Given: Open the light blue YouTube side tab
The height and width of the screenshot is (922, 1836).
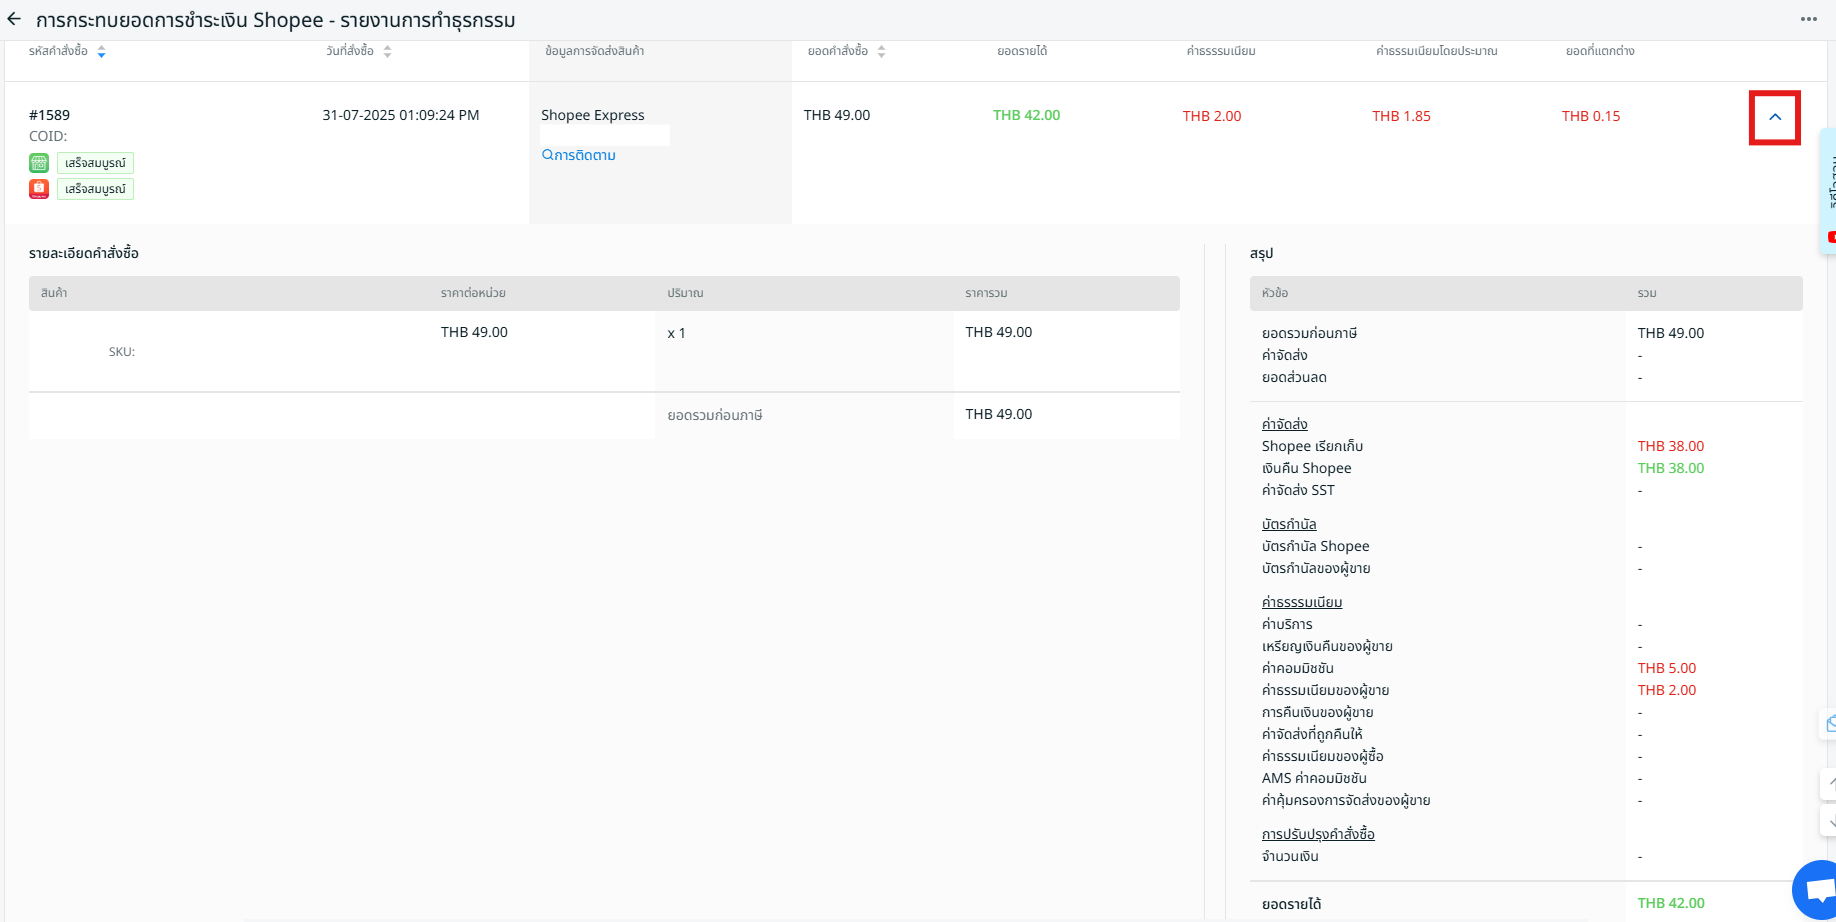Looking at the screenshot, I should pos(1829,190).
